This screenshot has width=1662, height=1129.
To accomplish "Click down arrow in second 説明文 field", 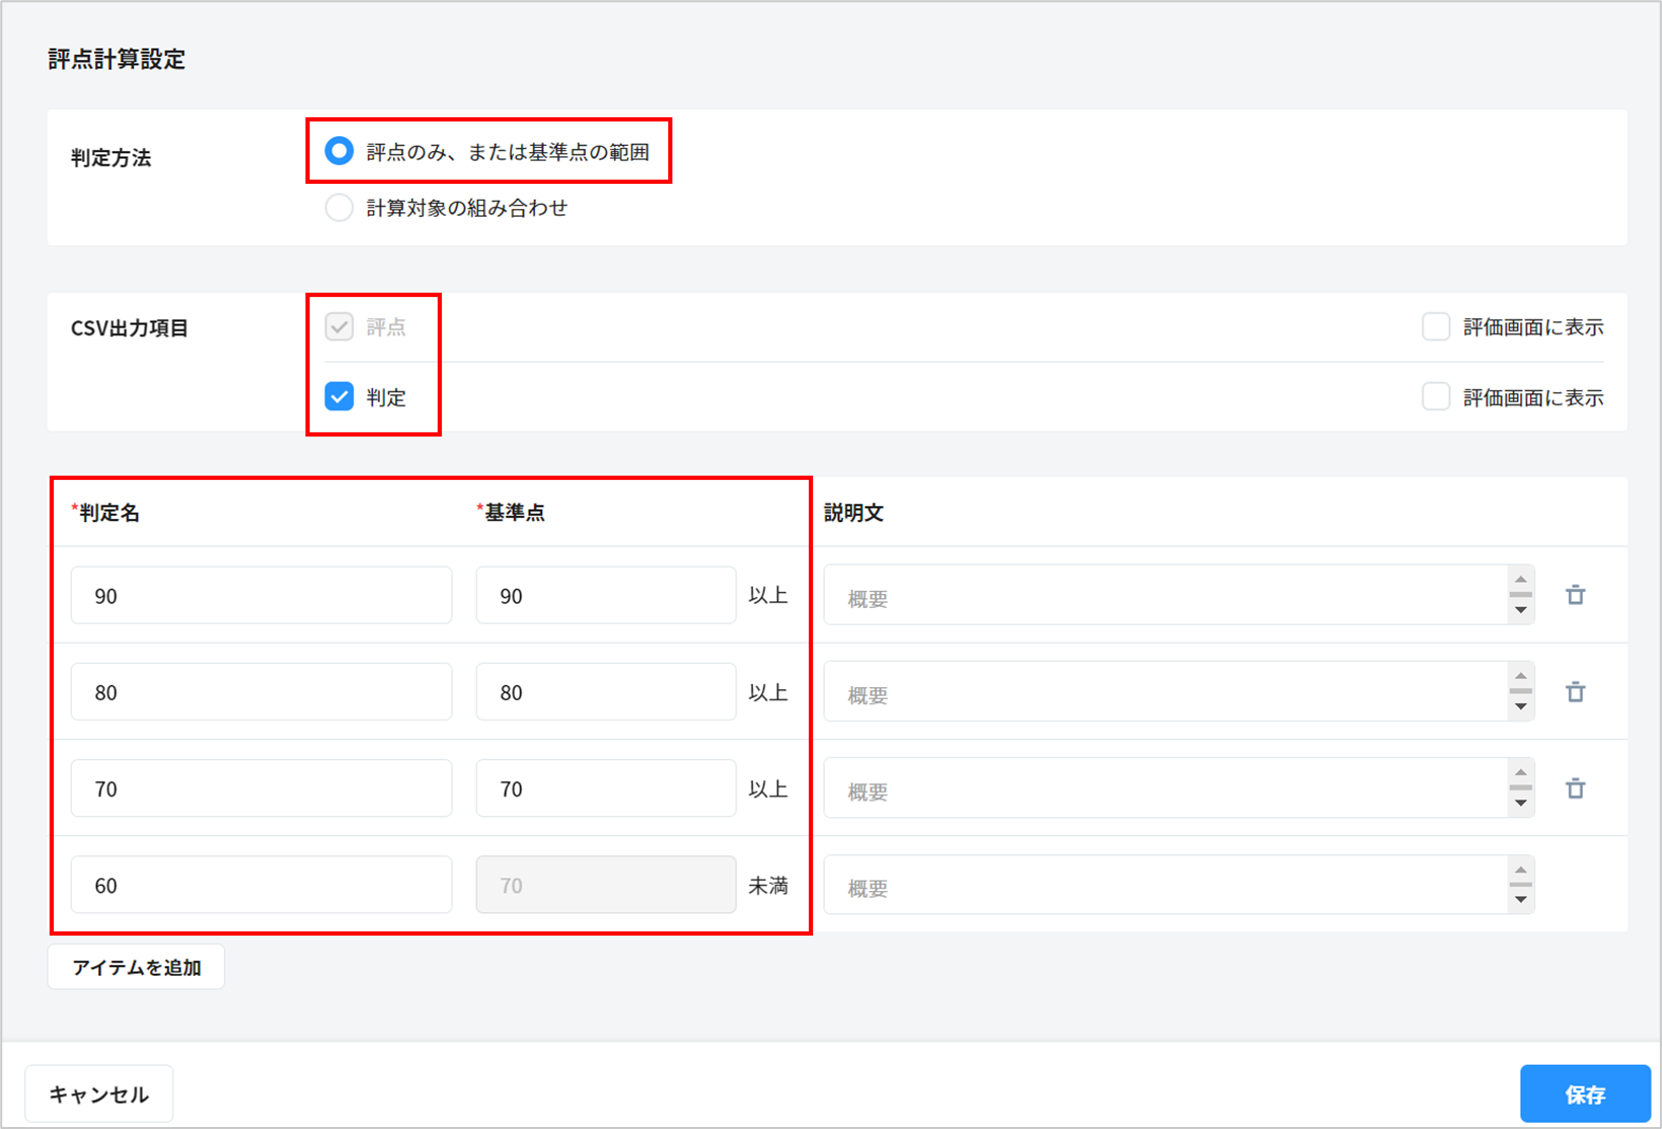I will (1520, 707).
